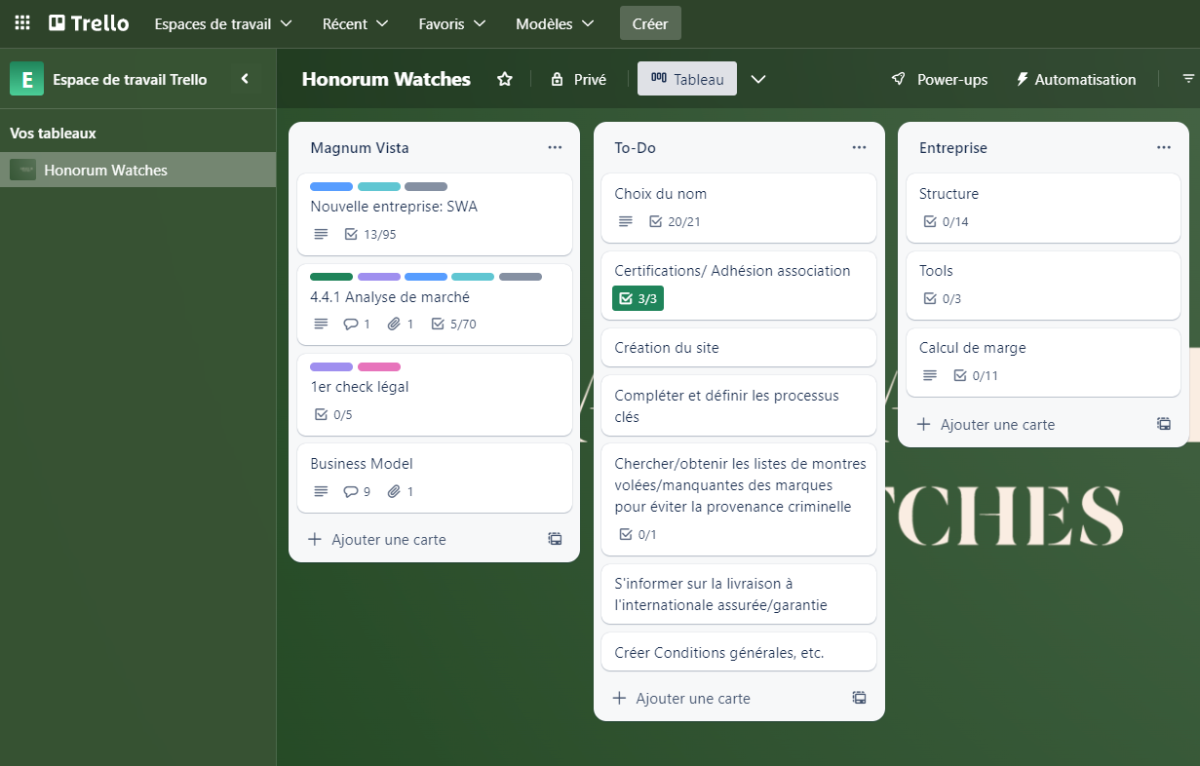Switch to the Tableau view

(687, 79)
